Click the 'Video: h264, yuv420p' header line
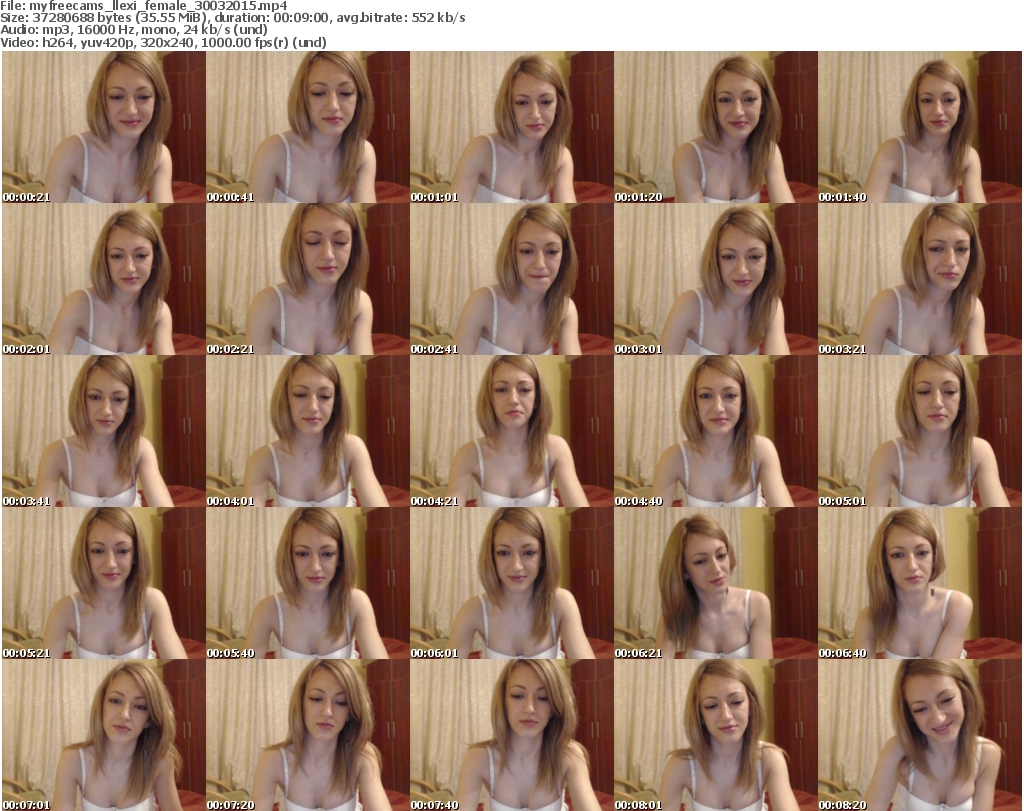 click(163, 42)
